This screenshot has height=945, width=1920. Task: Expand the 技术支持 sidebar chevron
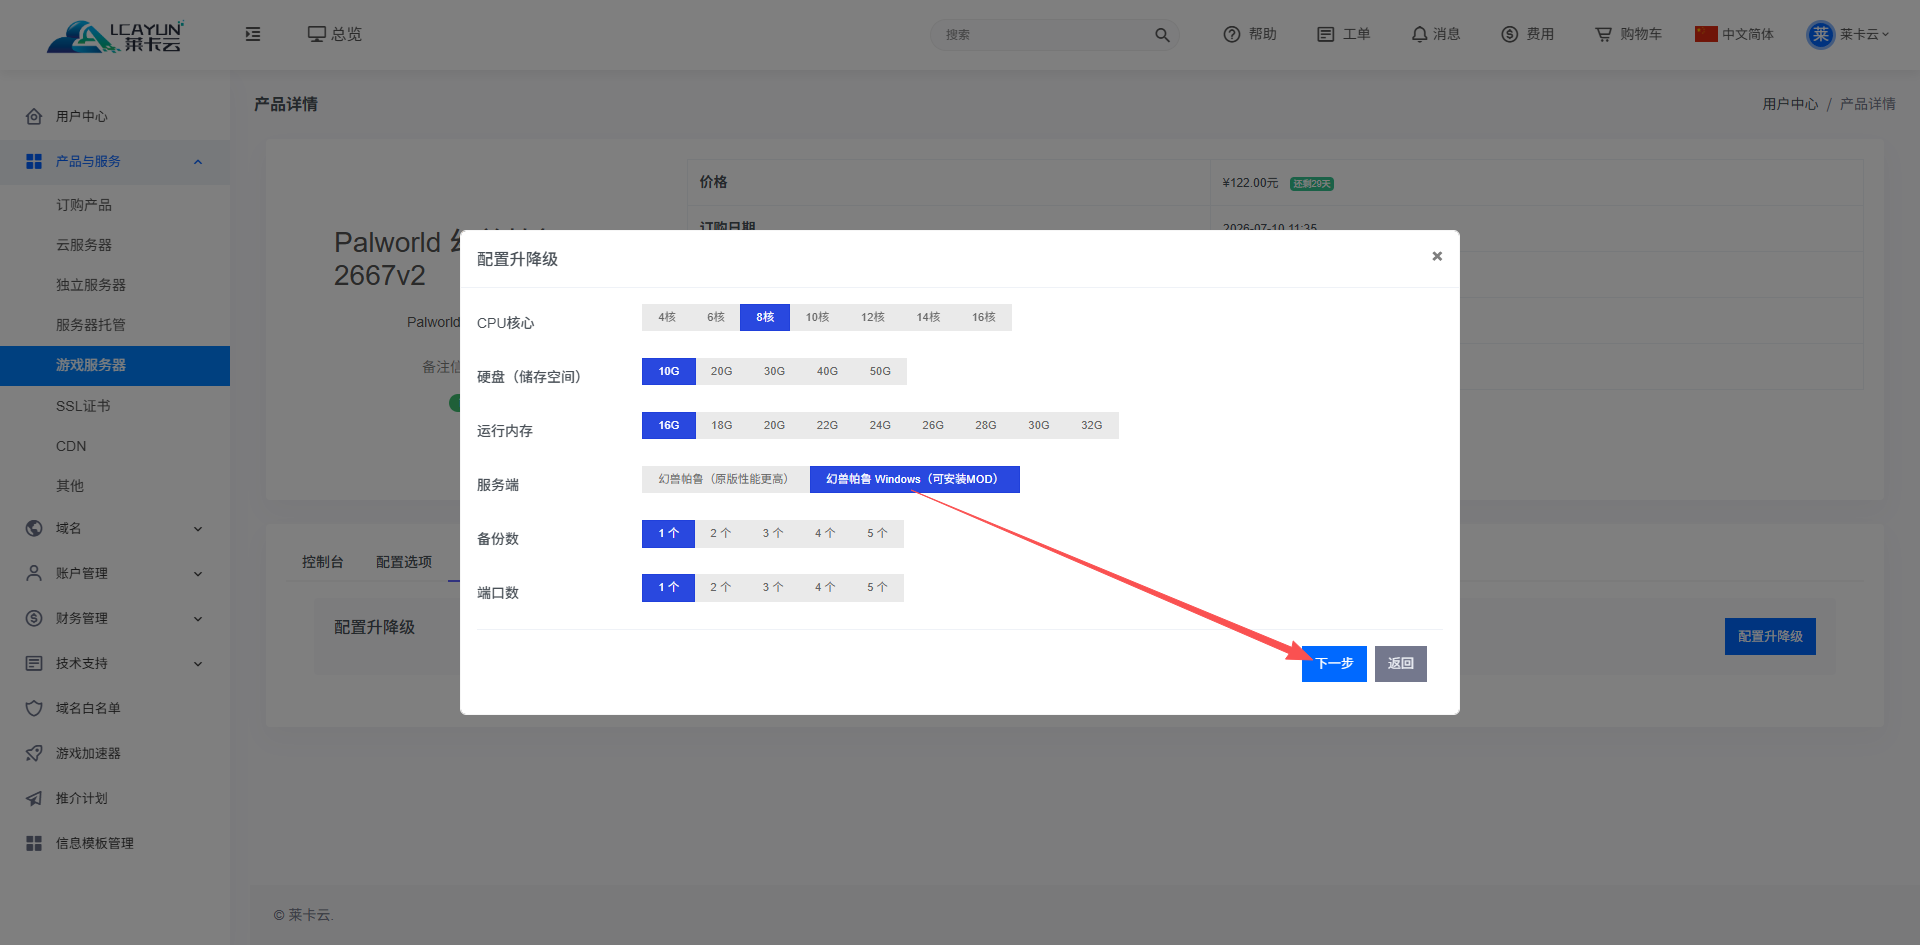tap(198, 664)
